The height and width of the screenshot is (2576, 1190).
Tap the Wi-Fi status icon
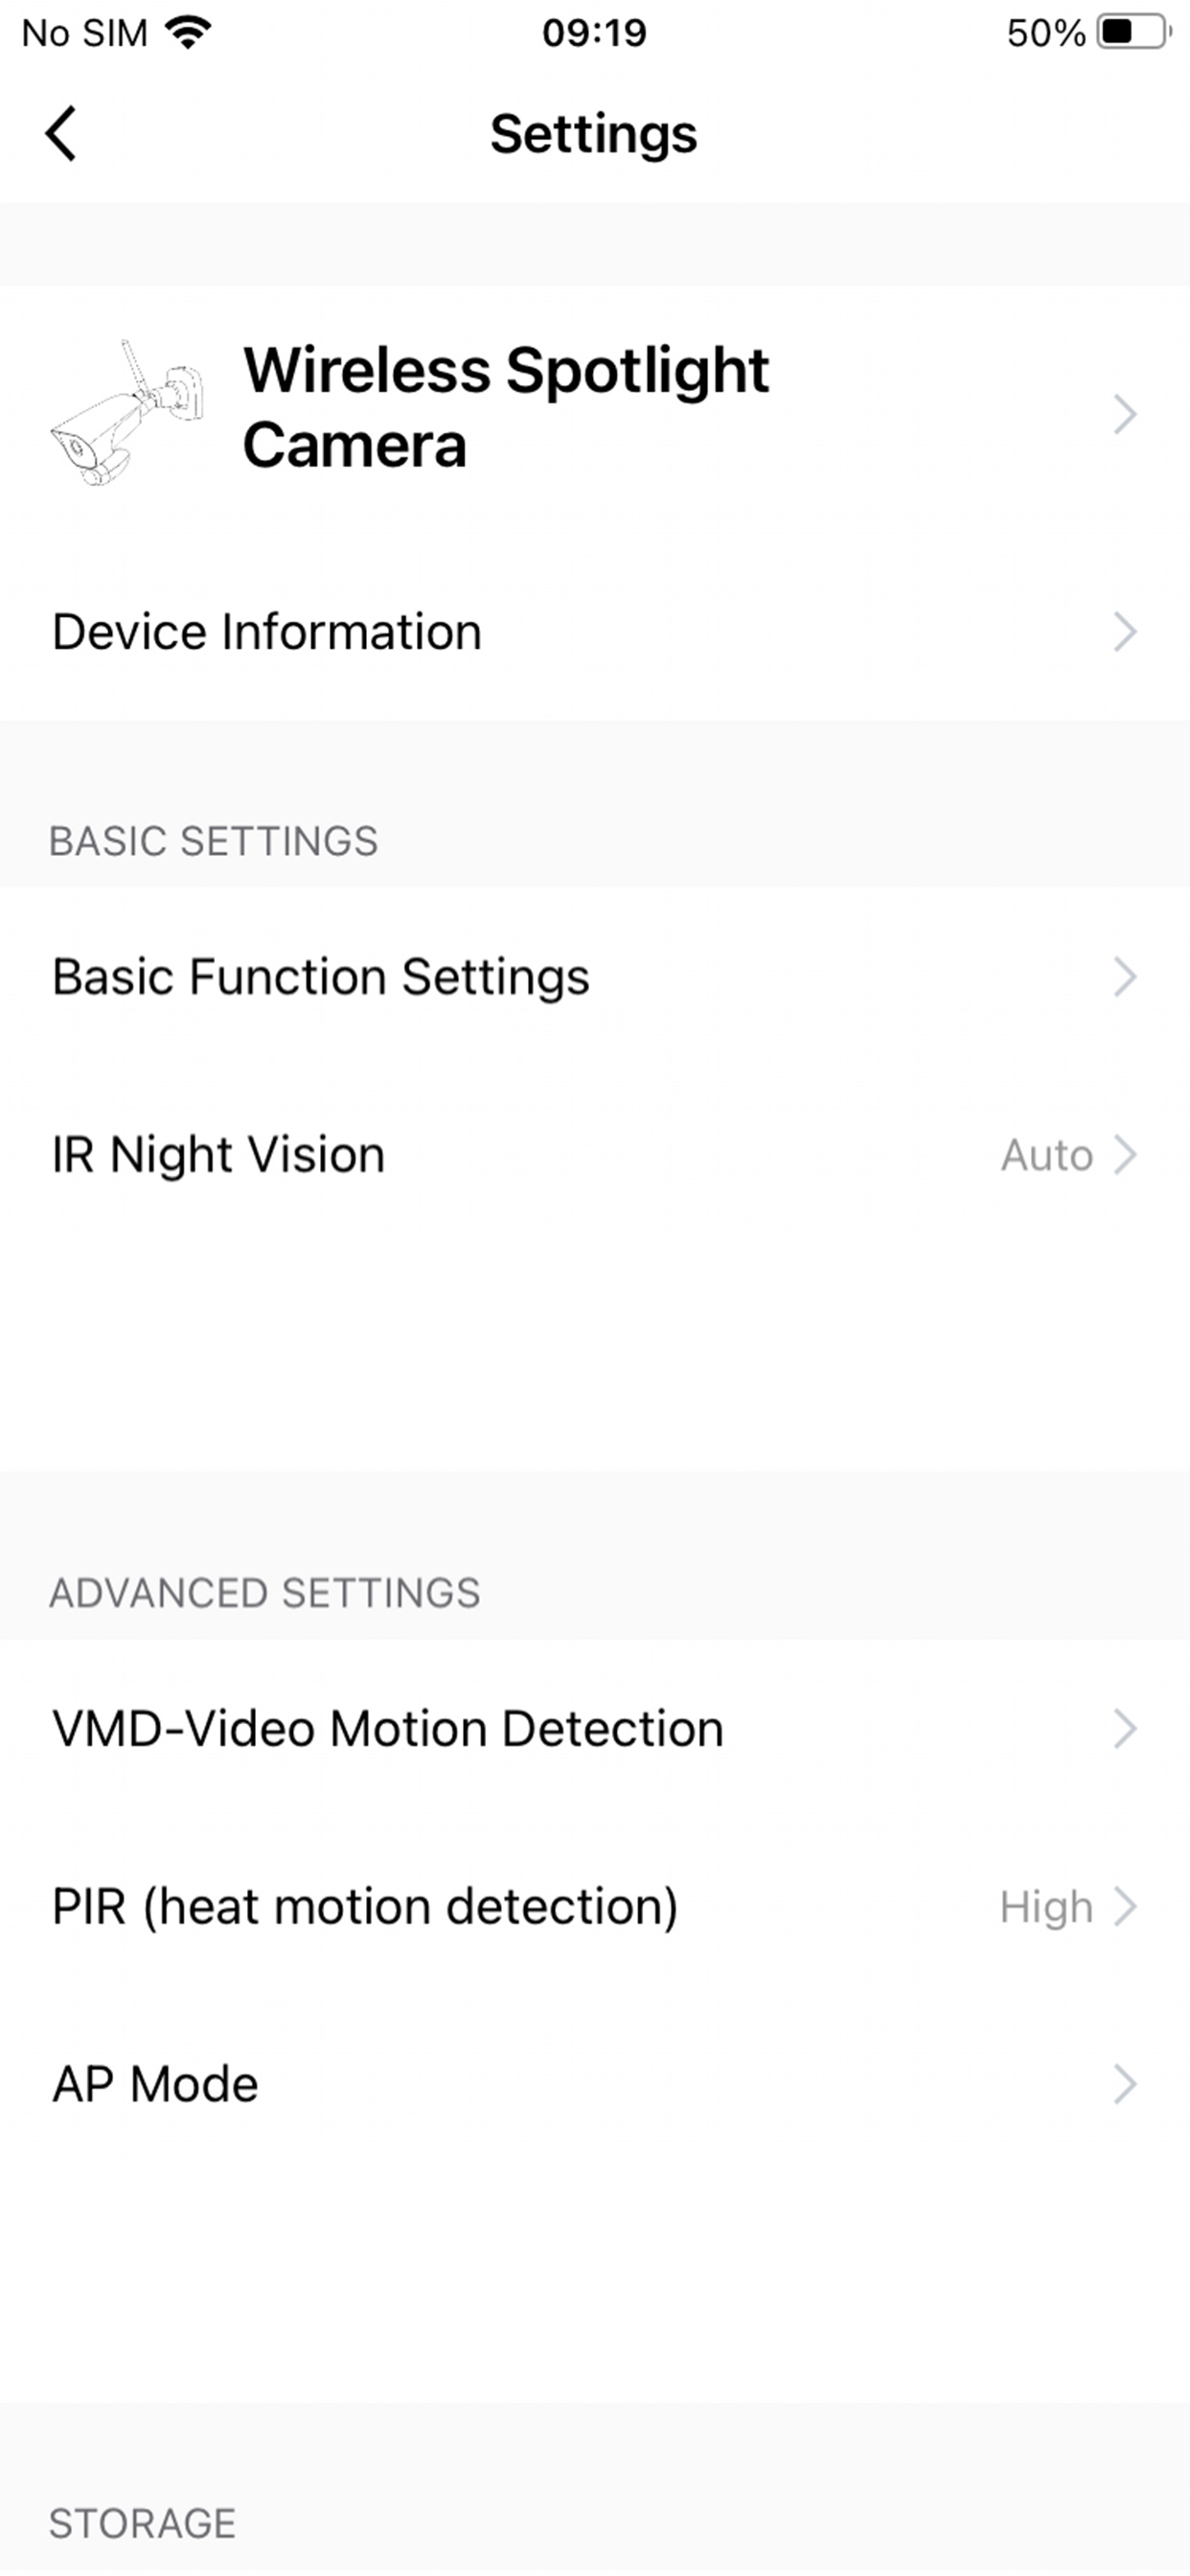(188, 32)
